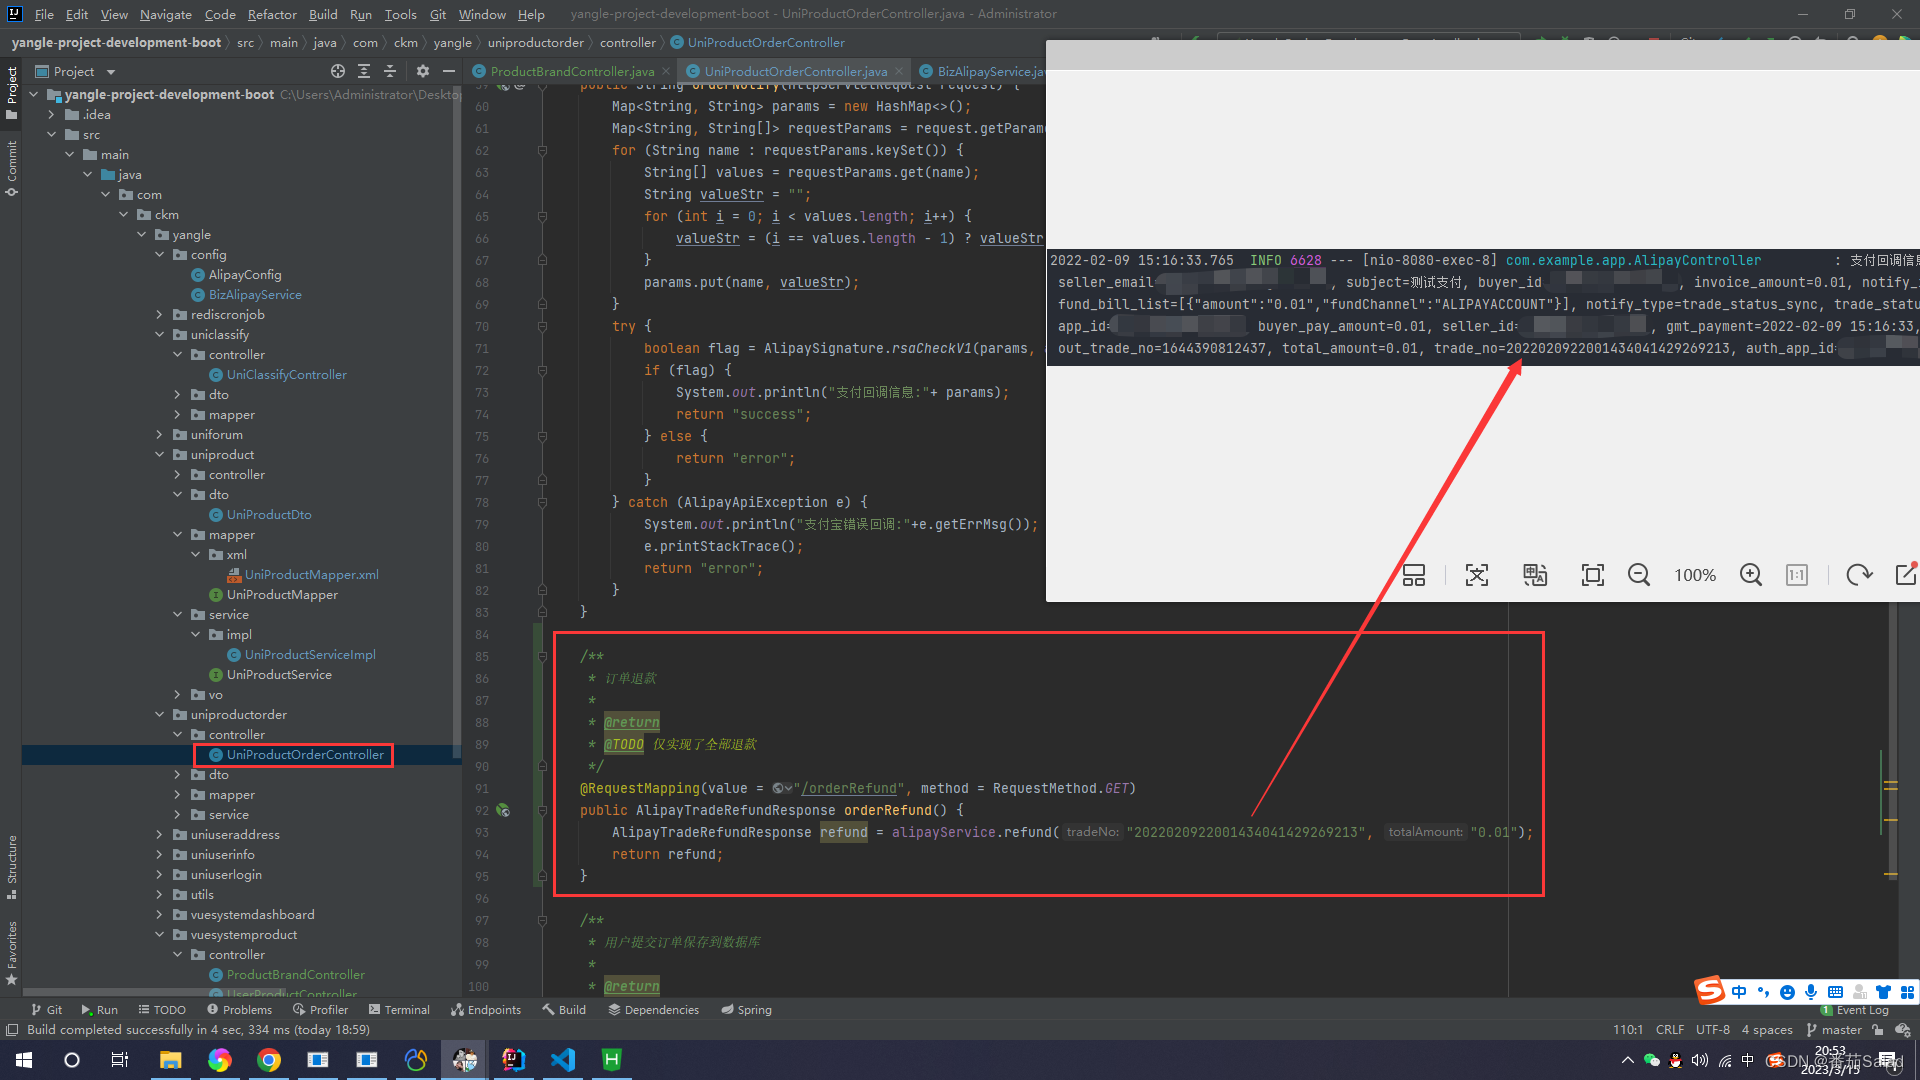
Task: Open the Event Log
Action: 1855,1010
